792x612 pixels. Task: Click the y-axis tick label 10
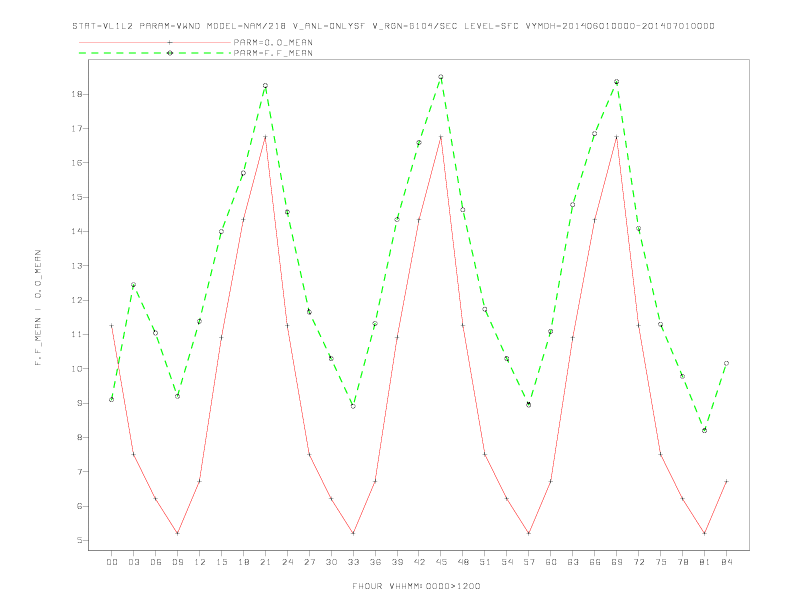pos(78,369)
